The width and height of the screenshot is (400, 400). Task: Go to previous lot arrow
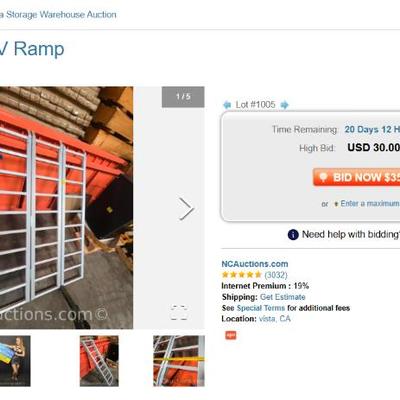[227, 105]
